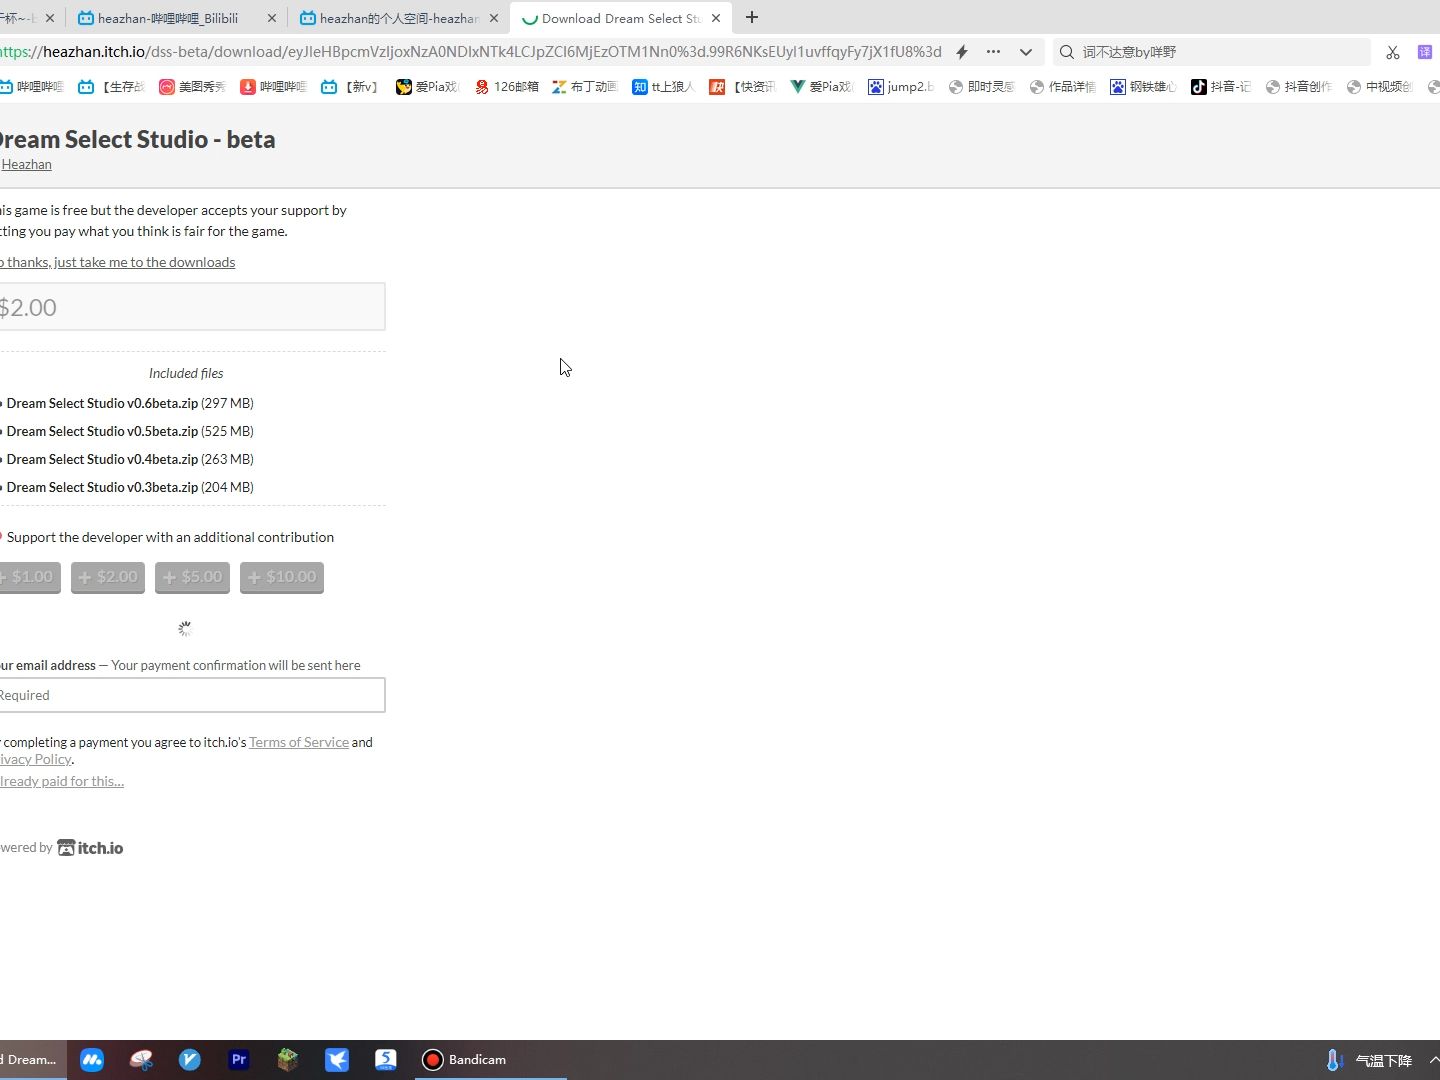Select Dream Select Studio v0.6beta.zip file entry
The width and height of the screenshot is (1440, 1080).
[128, 403]
